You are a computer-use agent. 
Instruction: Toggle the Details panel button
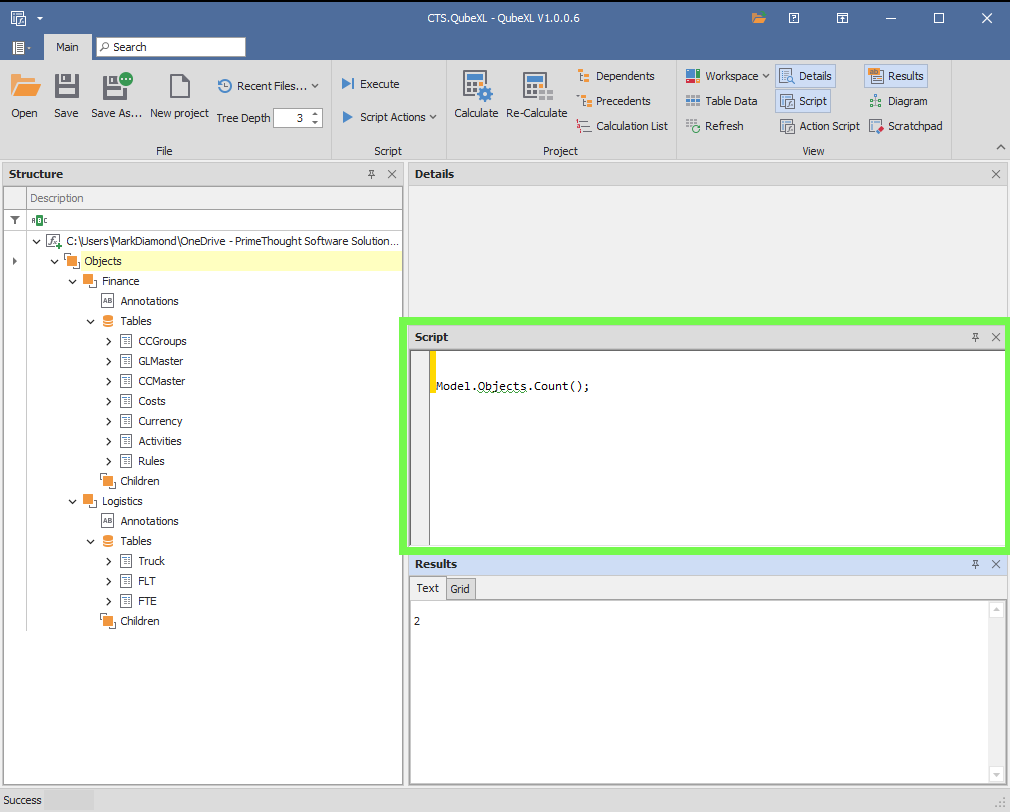pyautogui.click(x=805, y=76)
